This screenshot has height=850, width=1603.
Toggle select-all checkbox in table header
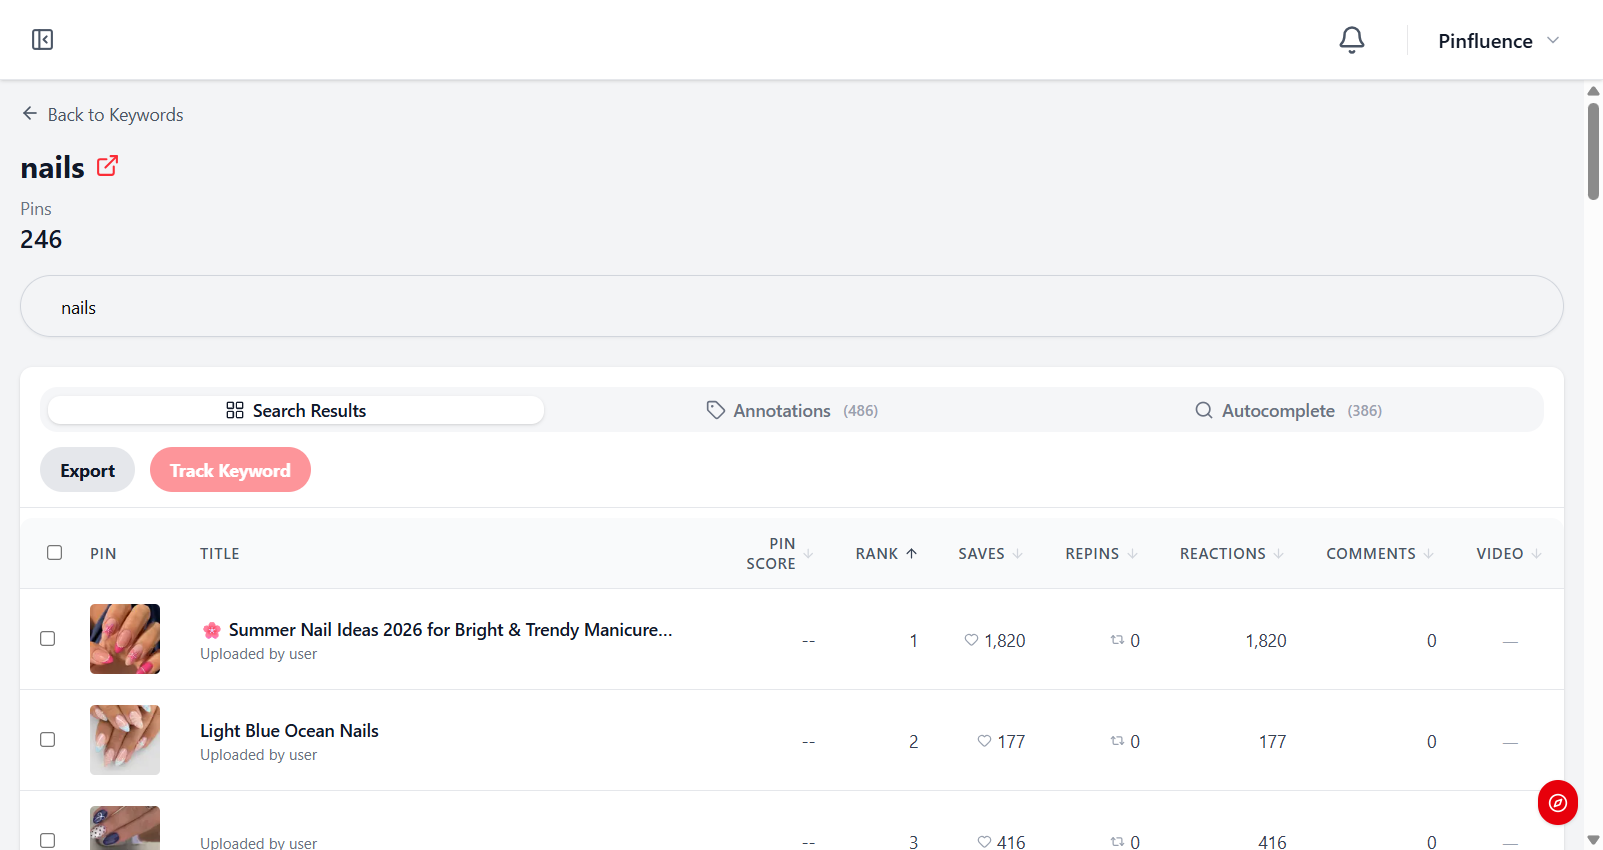coord(55,553)
